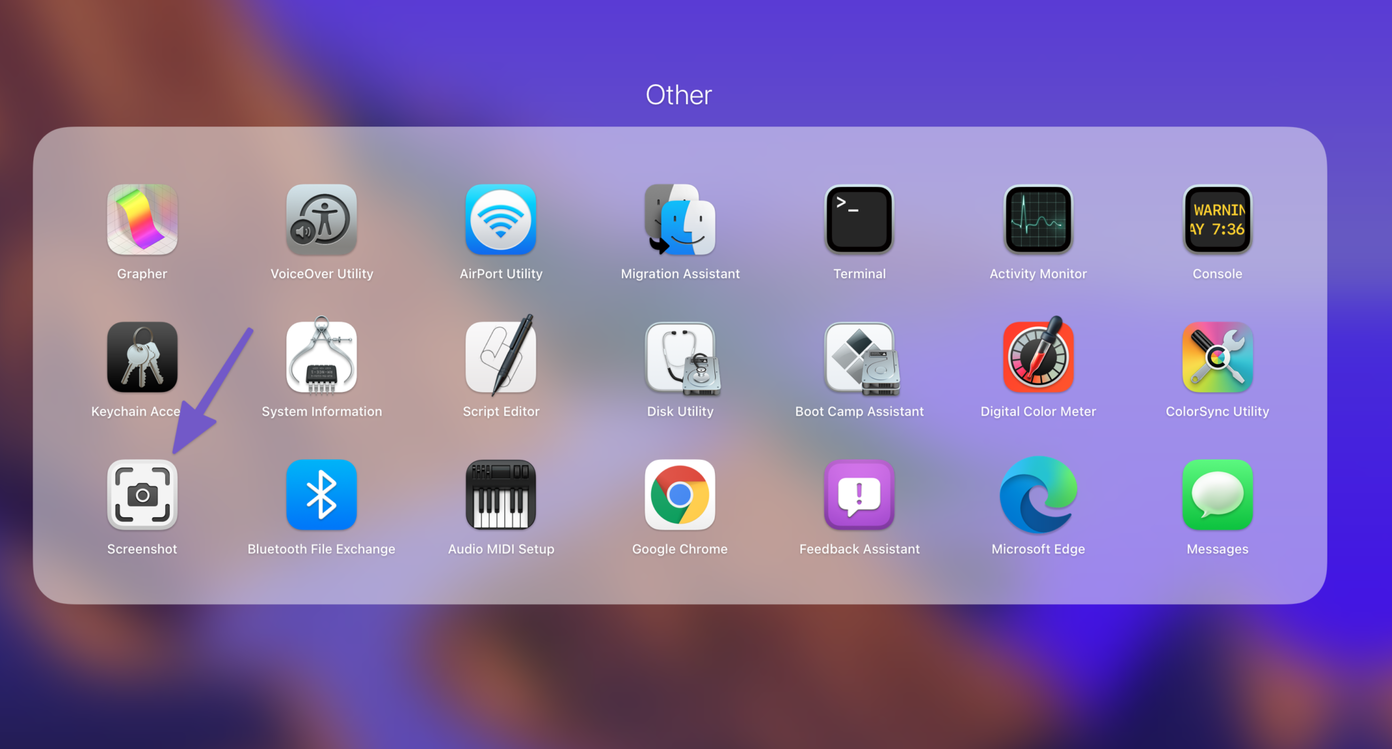Launch VoiceOver Utility
Screen dimensions: 1392x749
(321, 219)
